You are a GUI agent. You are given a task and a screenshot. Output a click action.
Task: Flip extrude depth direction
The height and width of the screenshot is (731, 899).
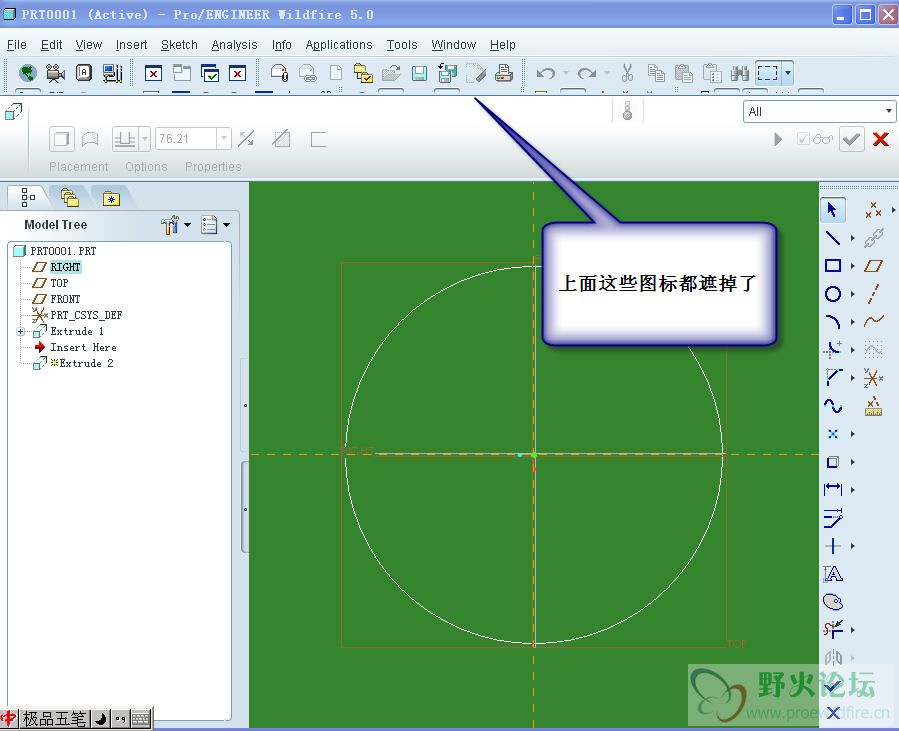[247, 139]
